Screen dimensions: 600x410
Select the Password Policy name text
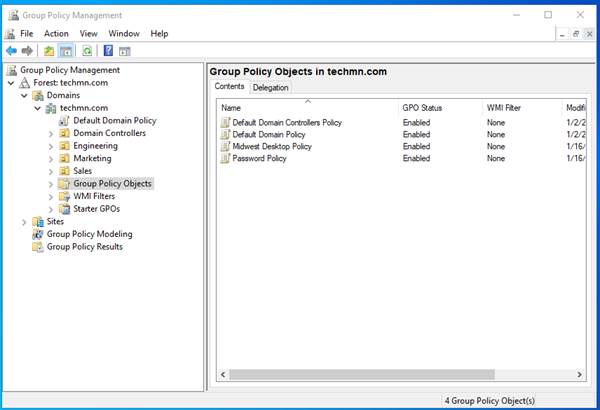259,158
